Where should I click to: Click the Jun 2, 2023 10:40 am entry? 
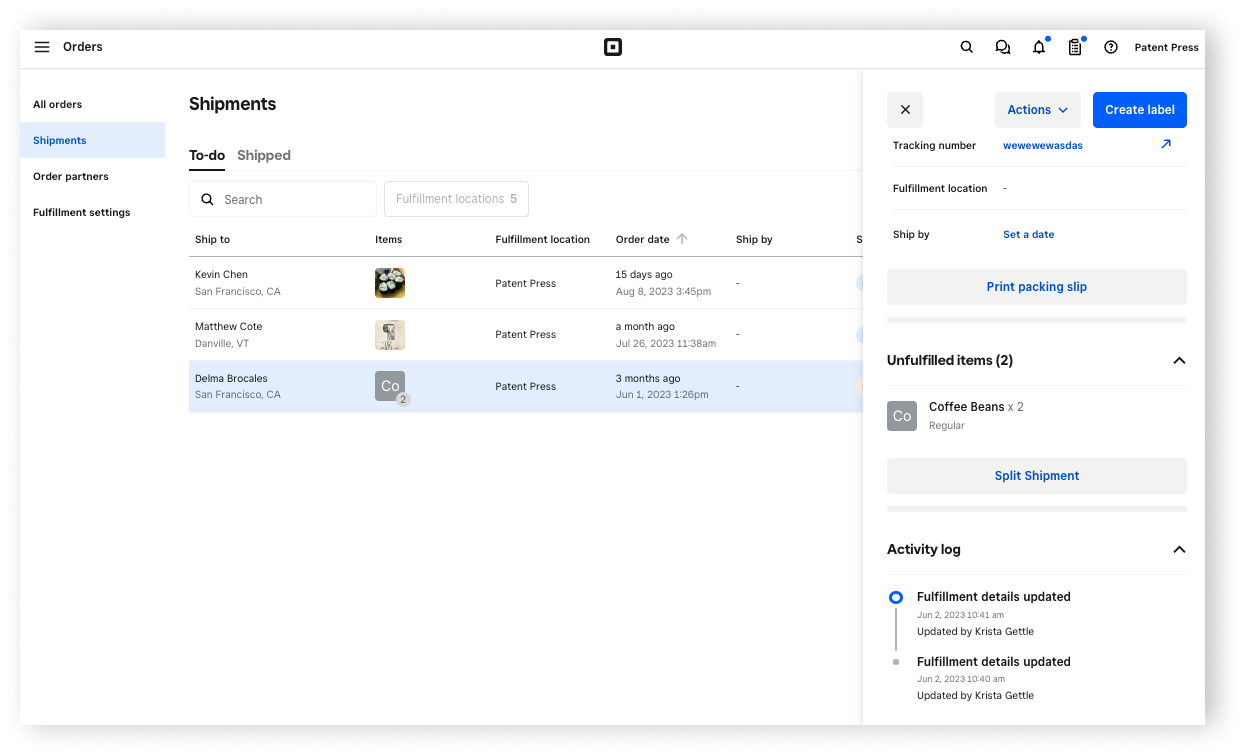[x=960, y=679]
